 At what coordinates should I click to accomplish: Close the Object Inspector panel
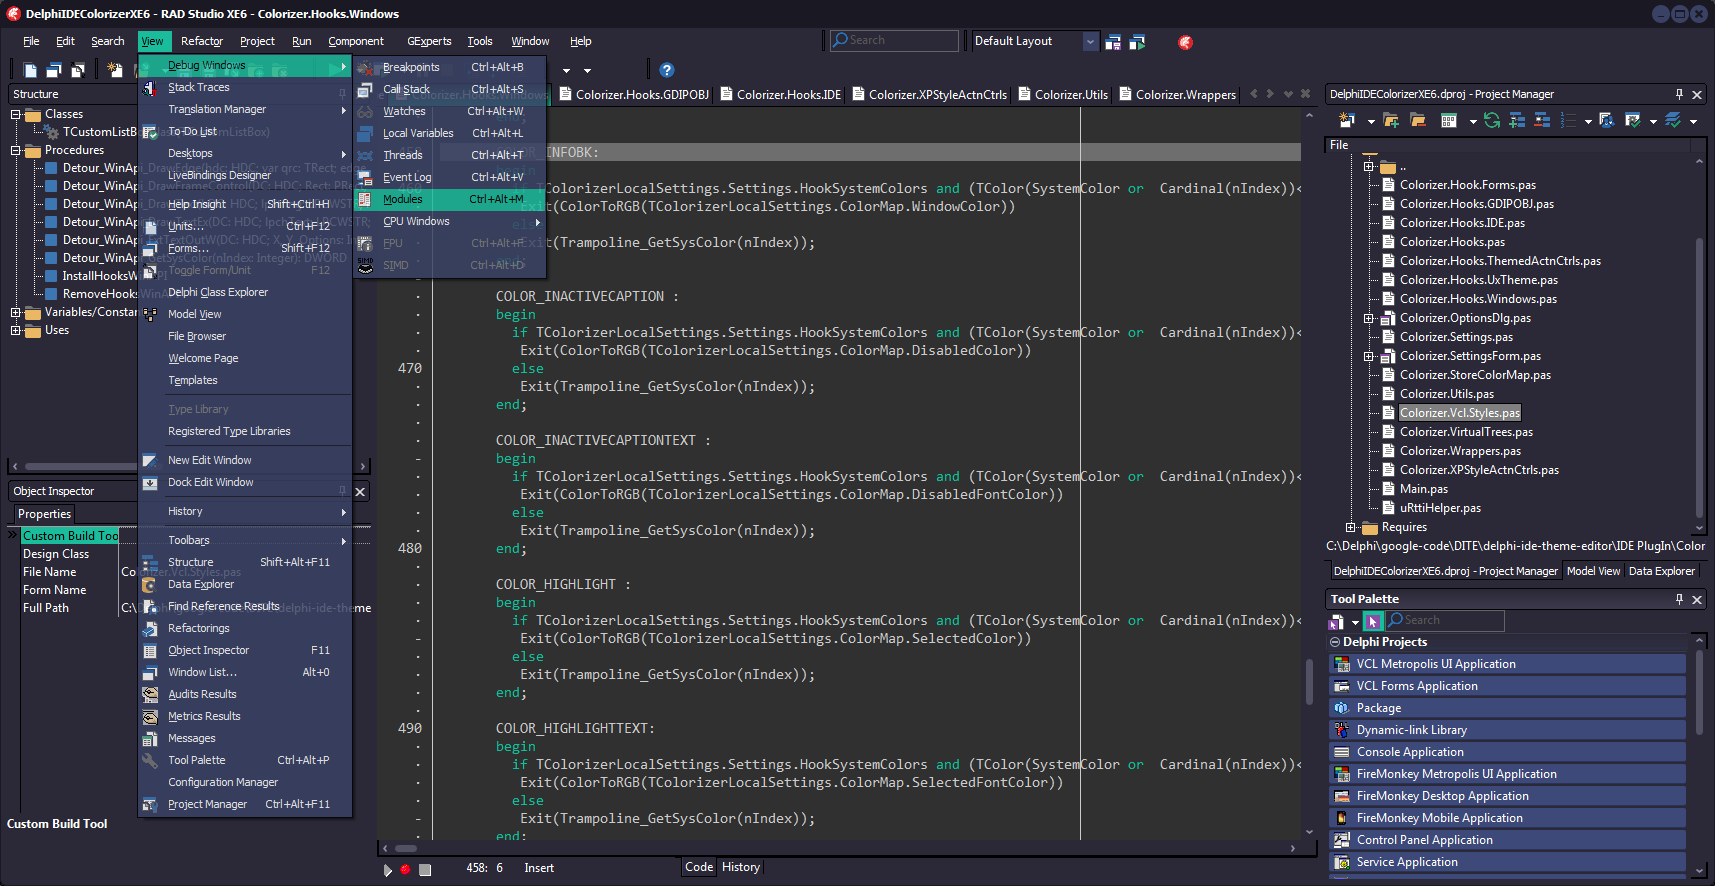coord(360,491)
